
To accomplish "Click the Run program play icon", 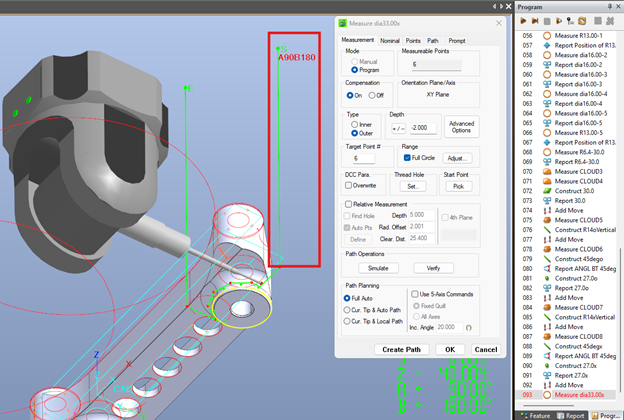I will [523, 20].
